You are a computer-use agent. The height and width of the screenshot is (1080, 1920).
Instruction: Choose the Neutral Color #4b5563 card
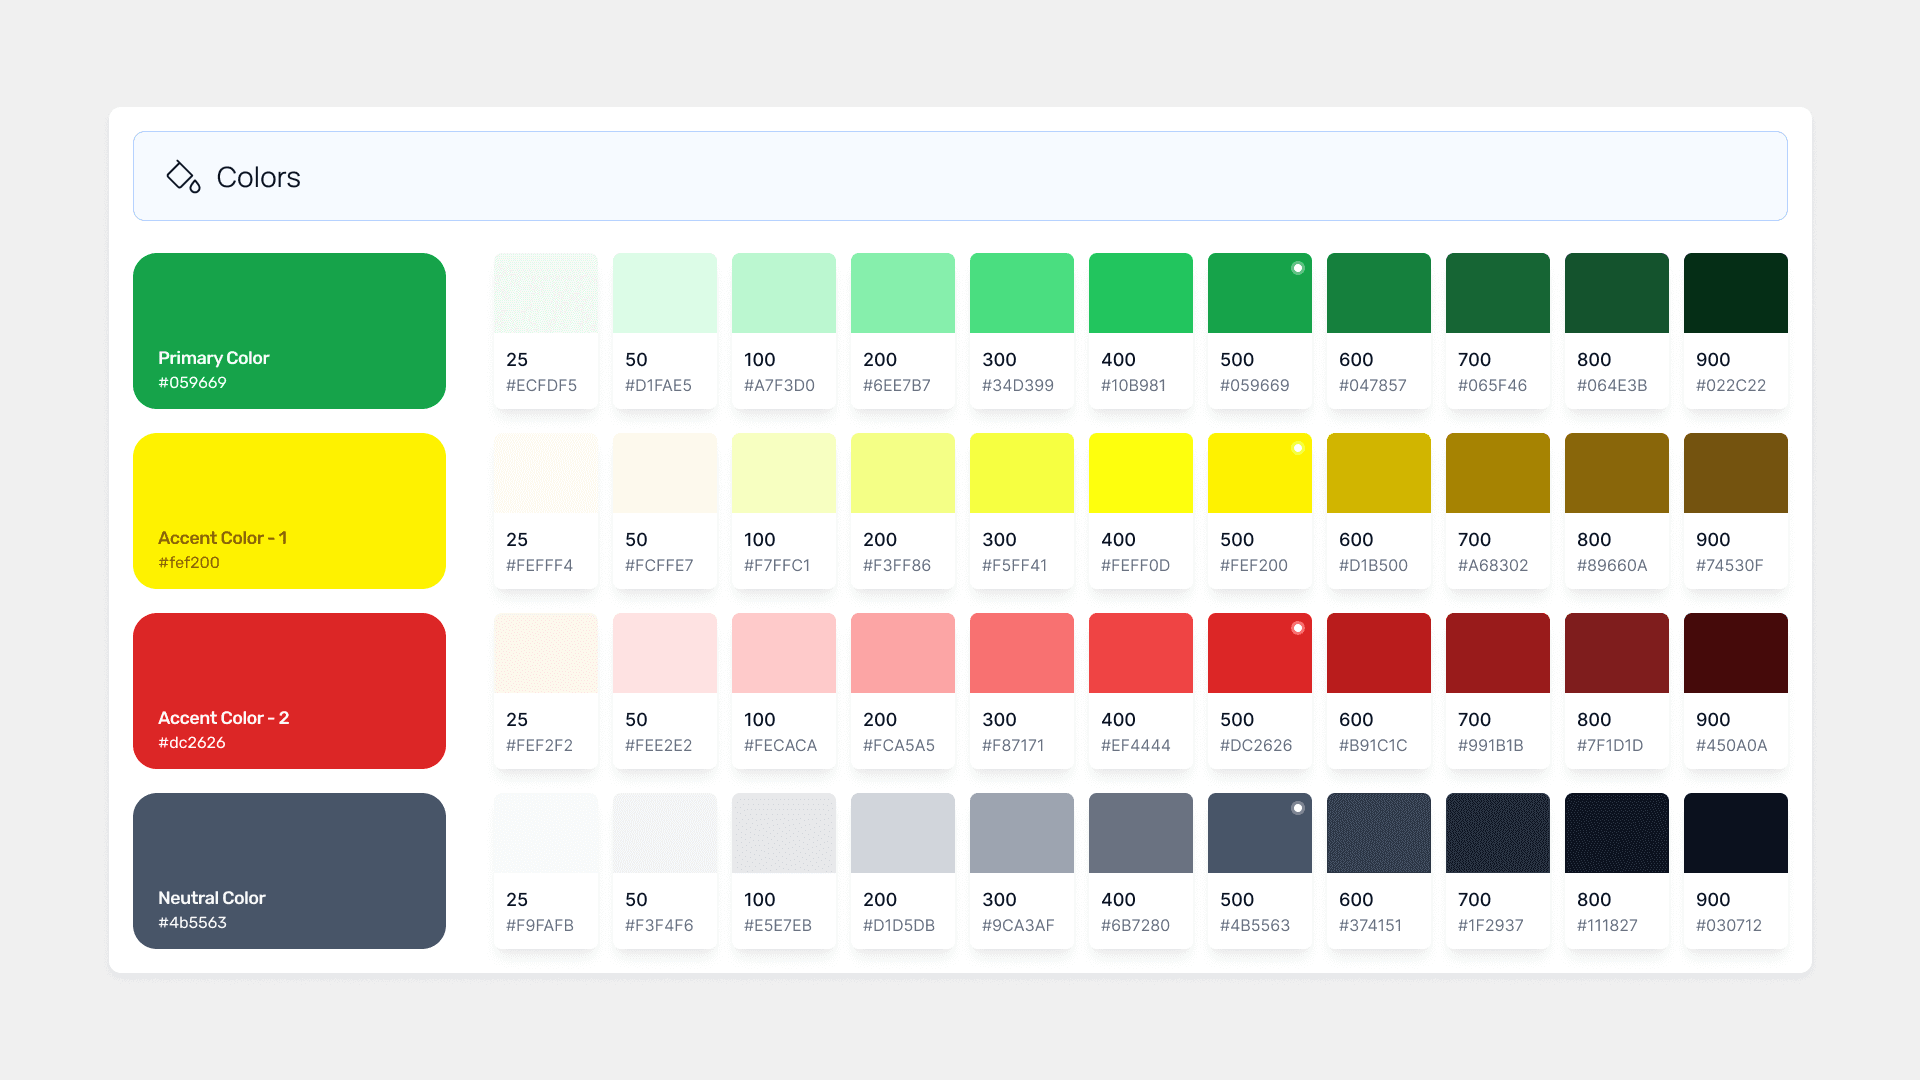289,870
